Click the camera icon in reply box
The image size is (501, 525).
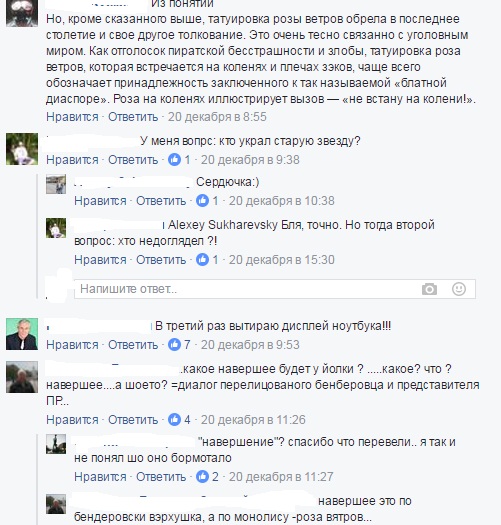(x=429, y=289)
